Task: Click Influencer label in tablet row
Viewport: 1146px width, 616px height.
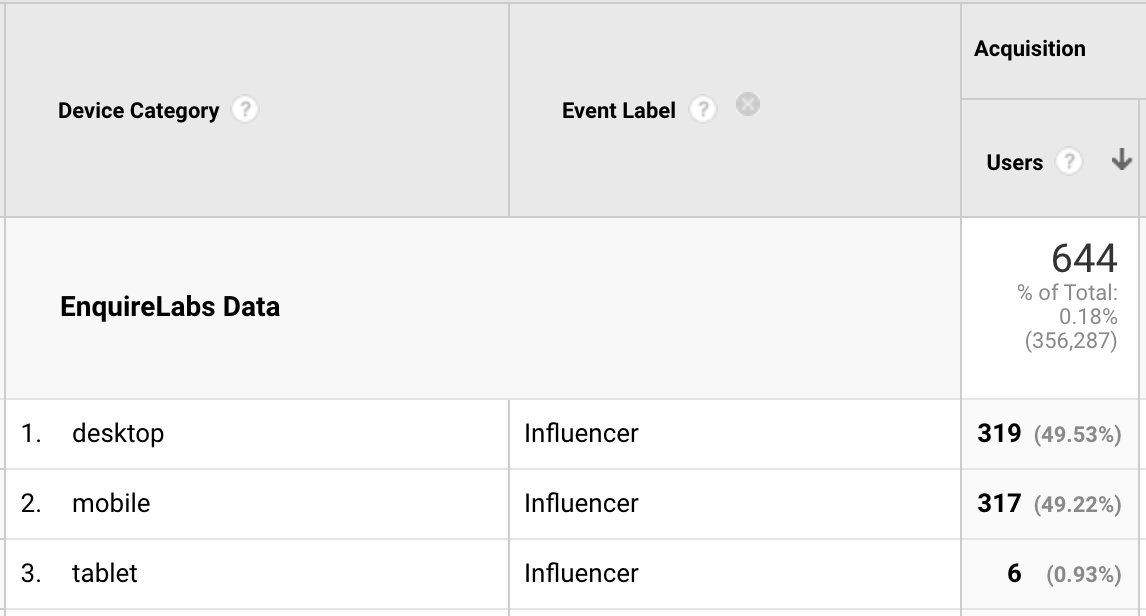Action: [581, 573]
